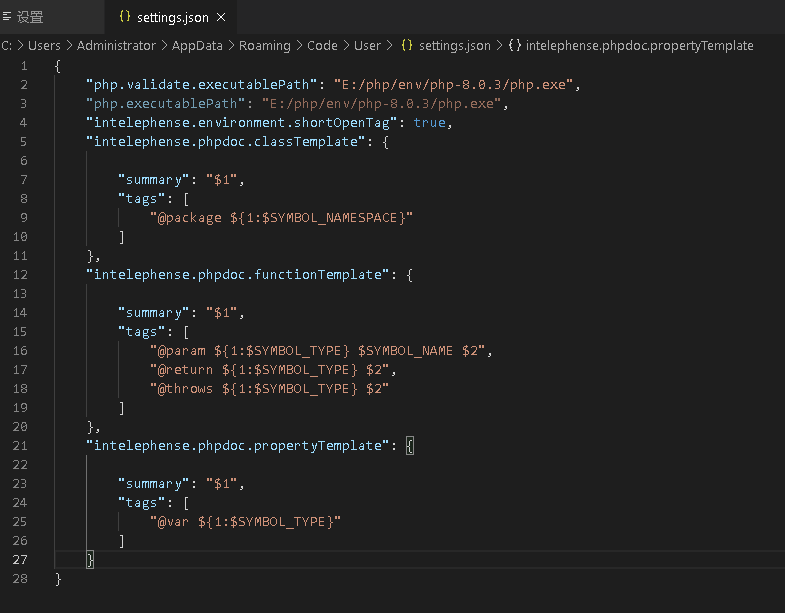Click JSON file icon in breadcrumb path

406,46
